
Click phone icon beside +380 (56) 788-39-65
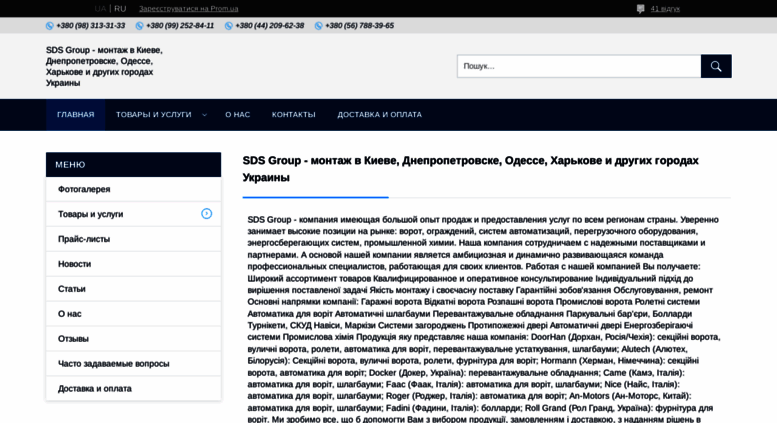[x=319, y=26]
